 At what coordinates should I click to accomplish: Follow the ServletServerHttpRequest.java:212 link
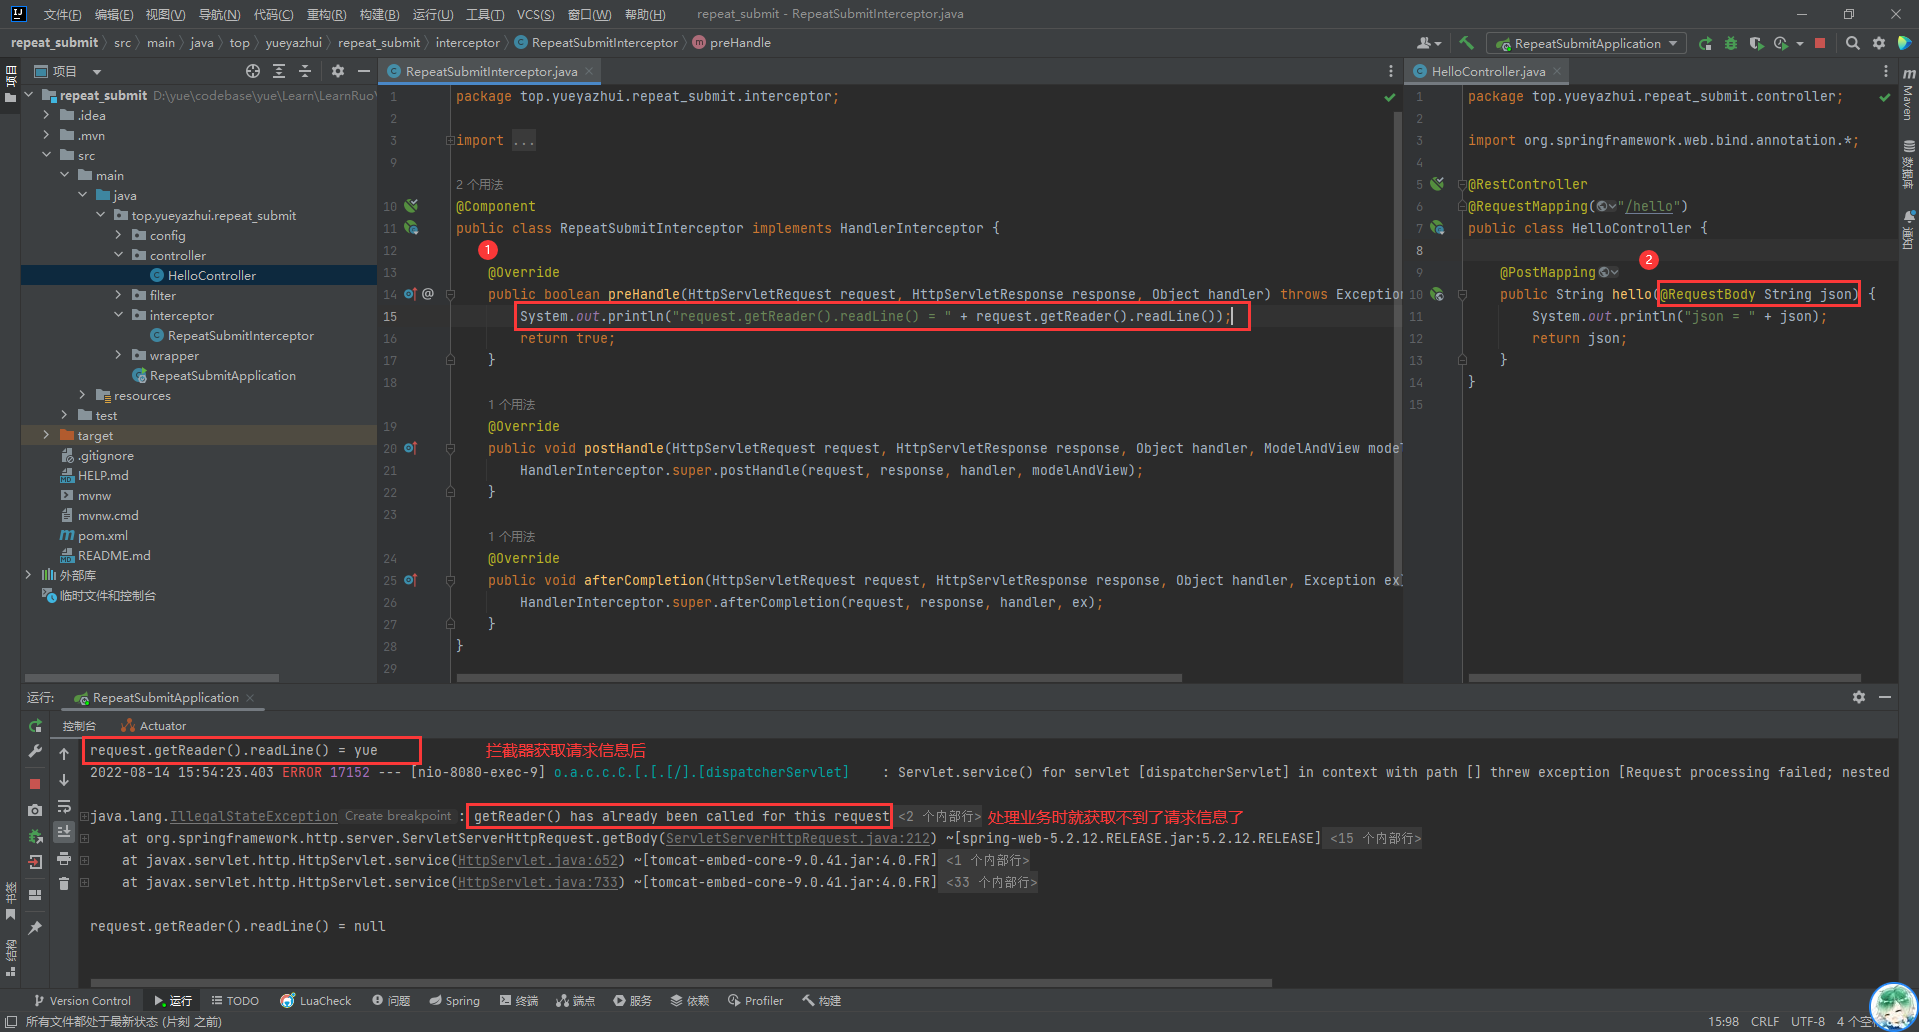click(797, 839)
